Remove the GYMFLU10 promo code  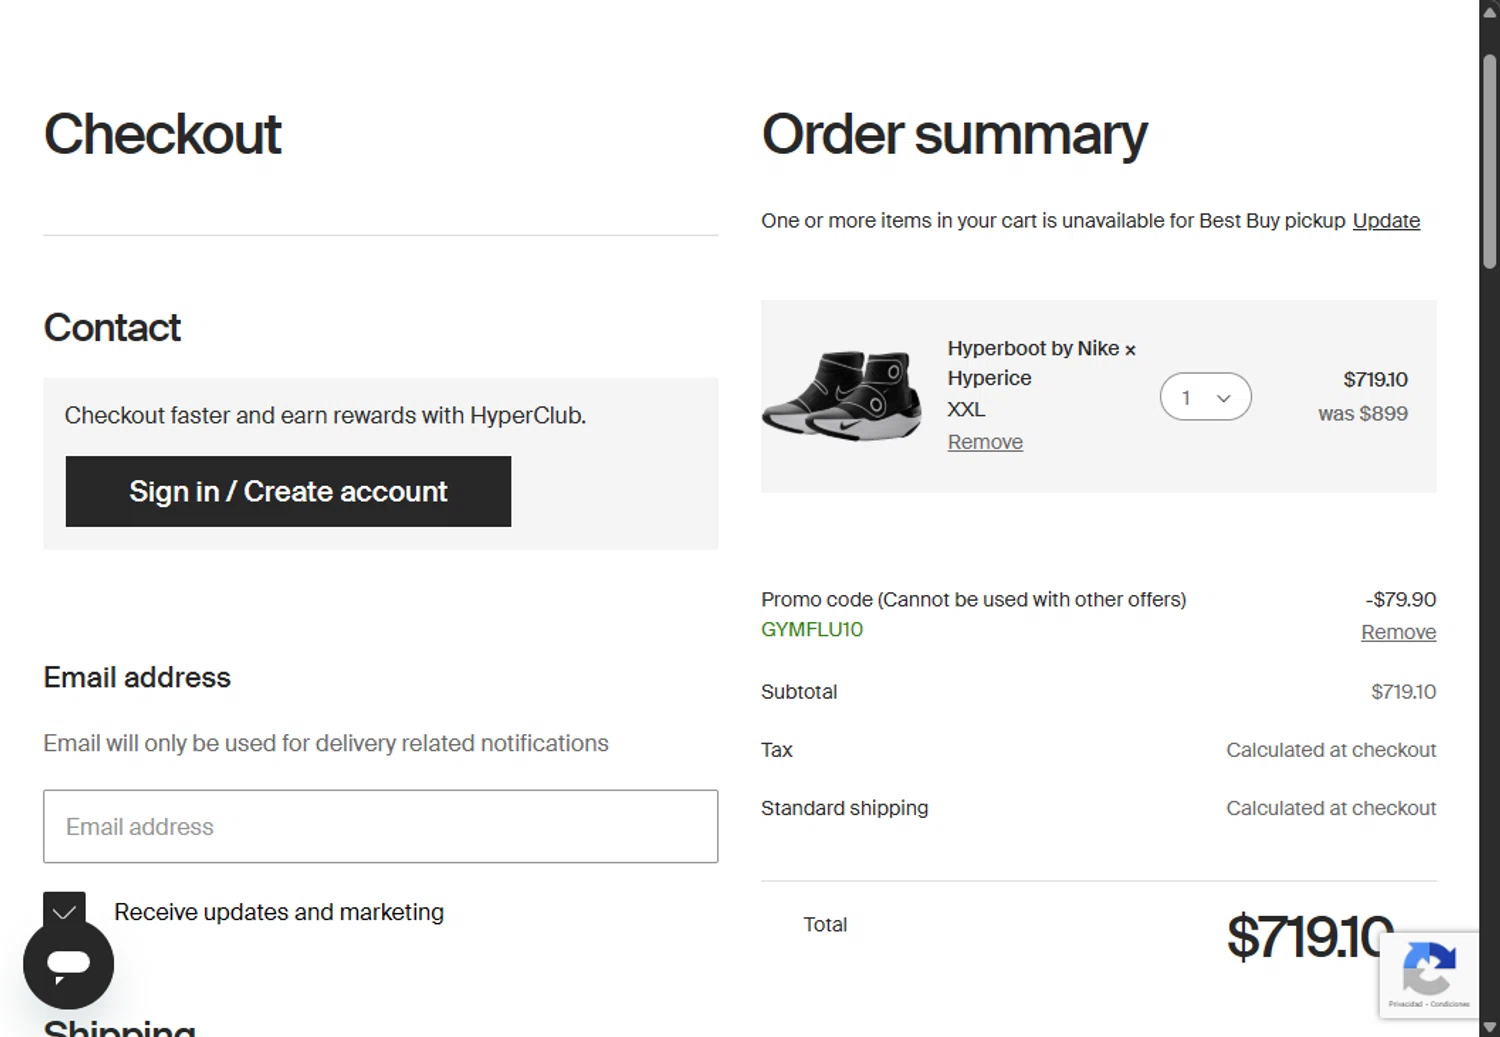click(1397, 632)
